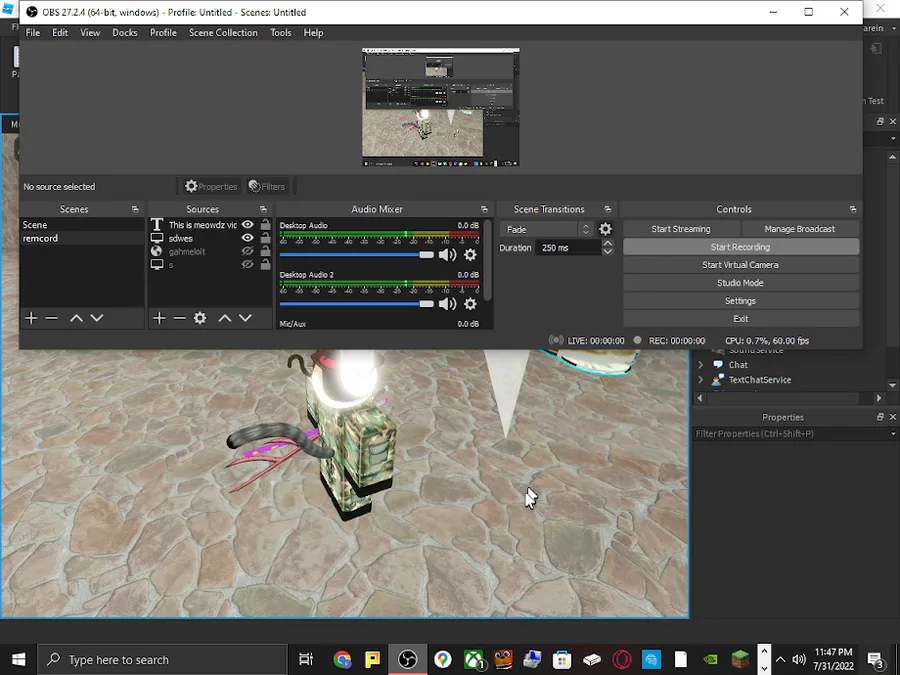Mute Desktop Audio speaker icon
The width and height of the screenshot is (900, 675).
click(447, 255)
